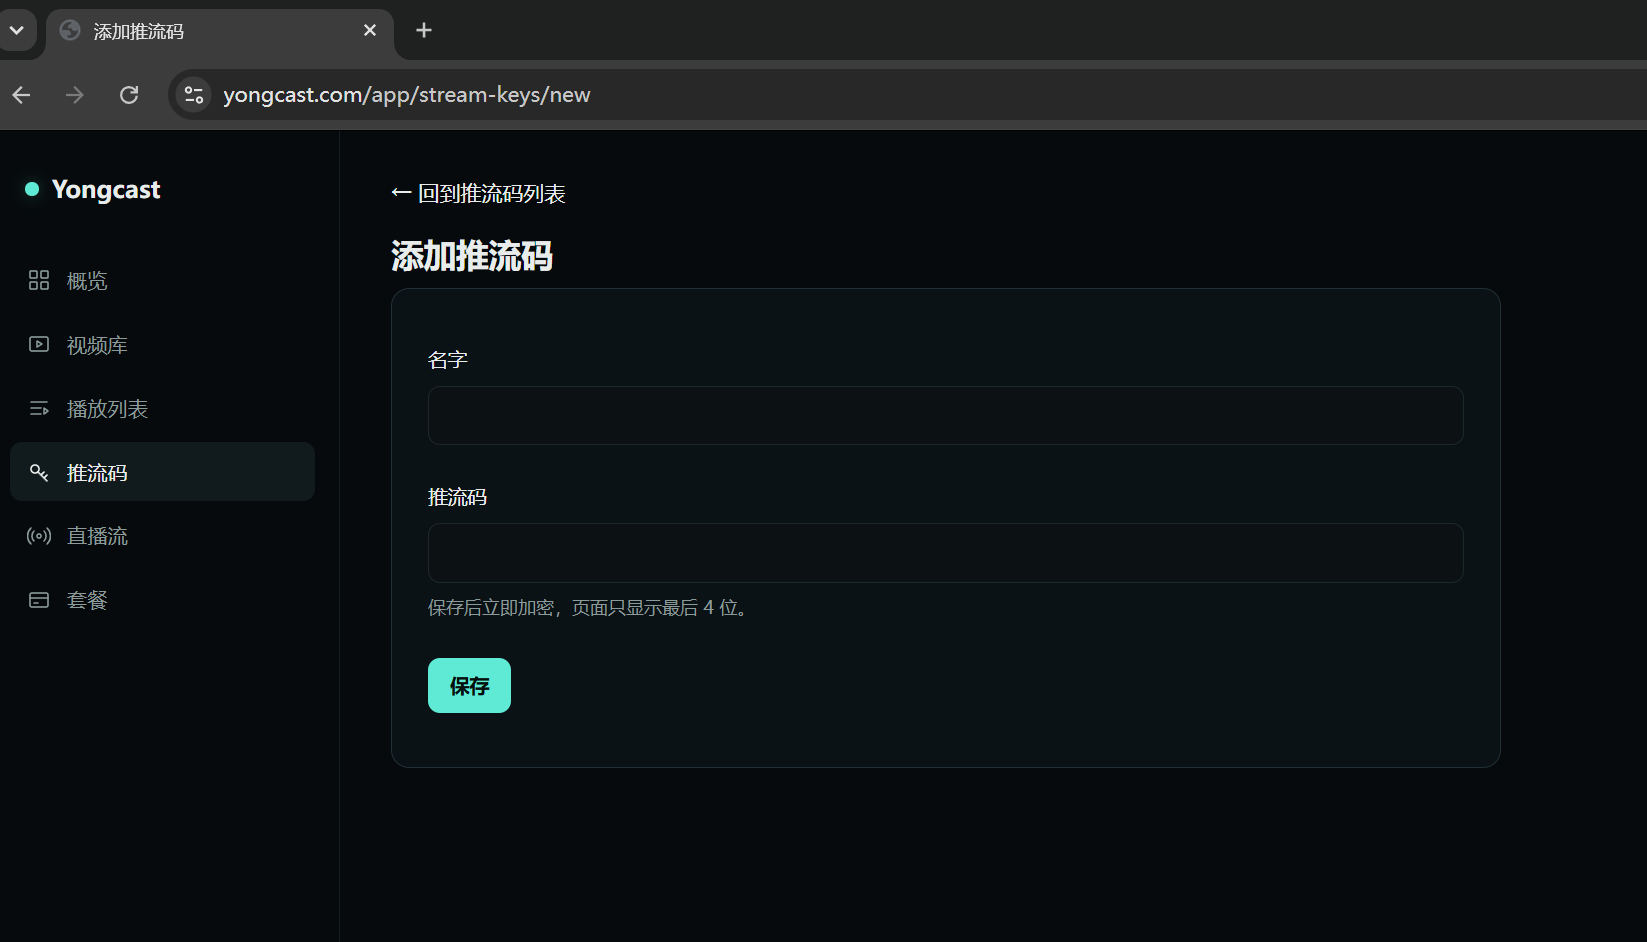Viewport: 1647px width, 942px height.
Task: Click the 直播流 broadcast icon
Action: coord(39,536)
